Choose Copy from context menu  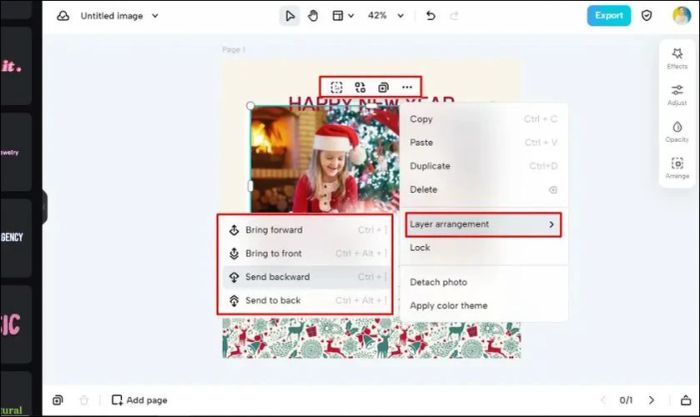[483, 119]
